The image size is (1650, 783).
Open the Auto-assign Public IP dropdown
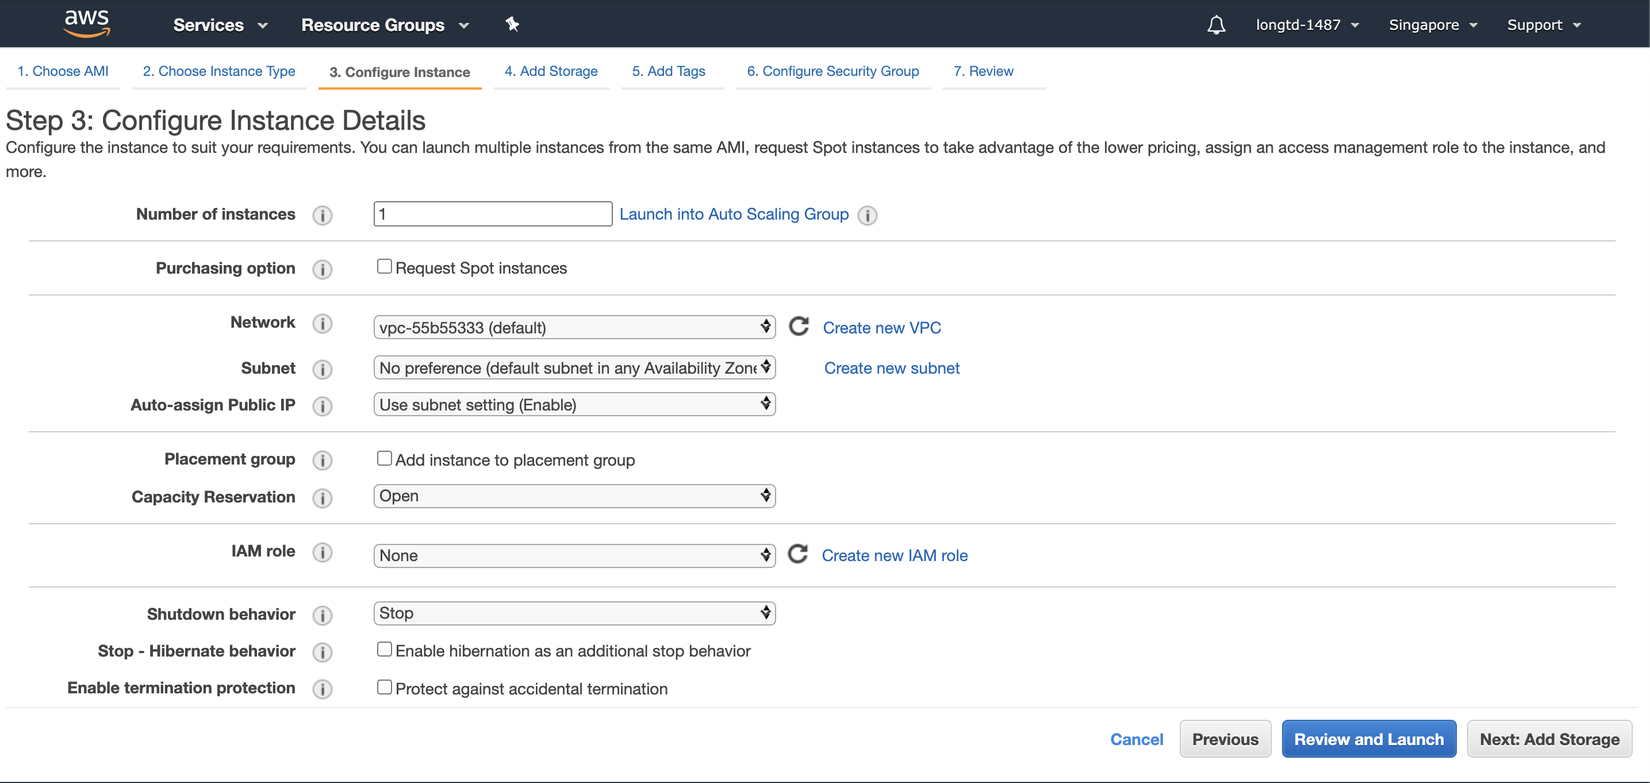click(x=574, y=405)
